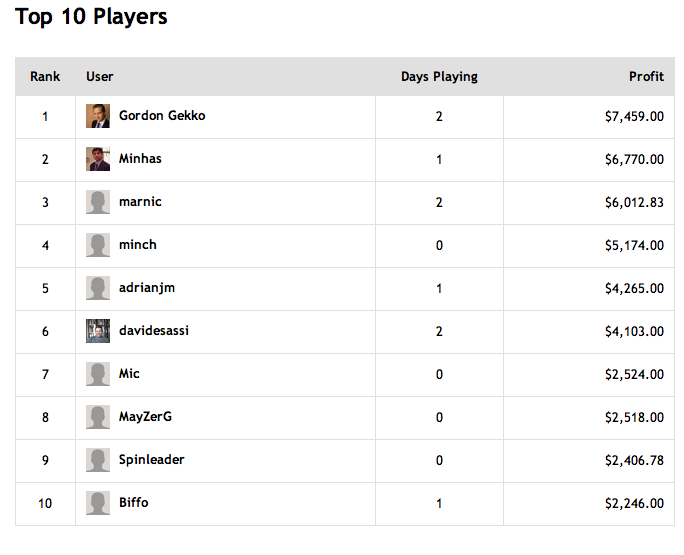The width and height of the screenshot is (684, 555).
Task: Open davidesassi's avatar photo
Action: point(98,331)
